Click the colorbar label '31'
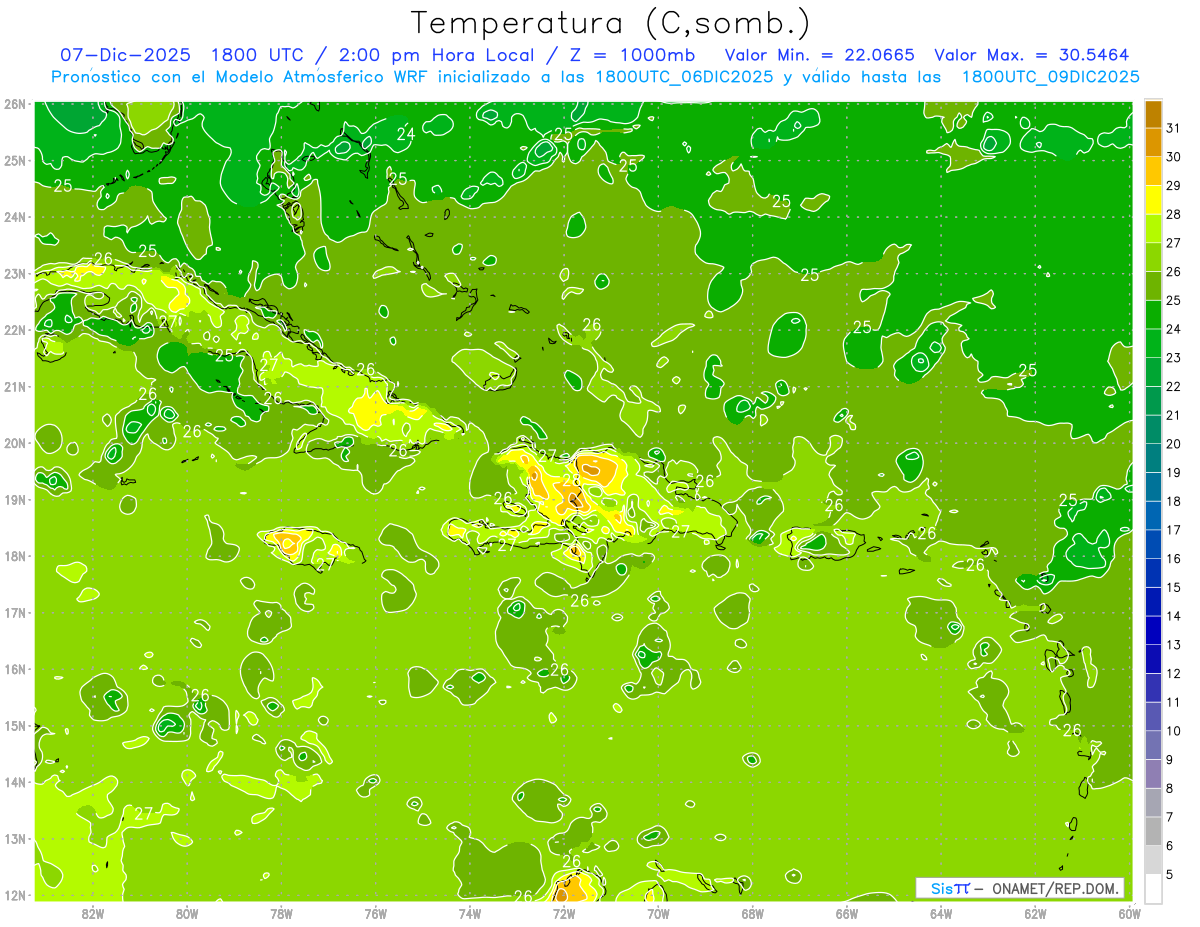 [x=1173, y=129]
